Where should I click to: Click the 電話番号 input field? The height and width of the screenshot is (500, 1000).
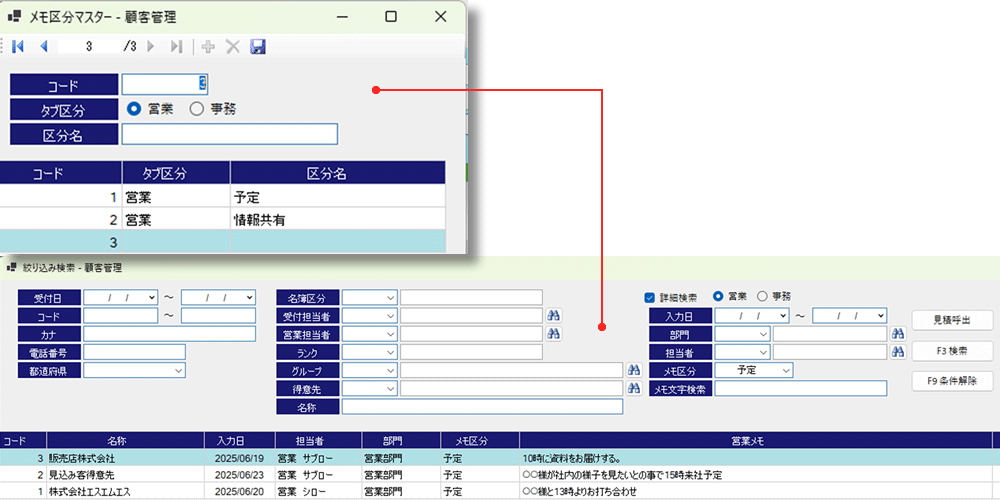point(134,352)
